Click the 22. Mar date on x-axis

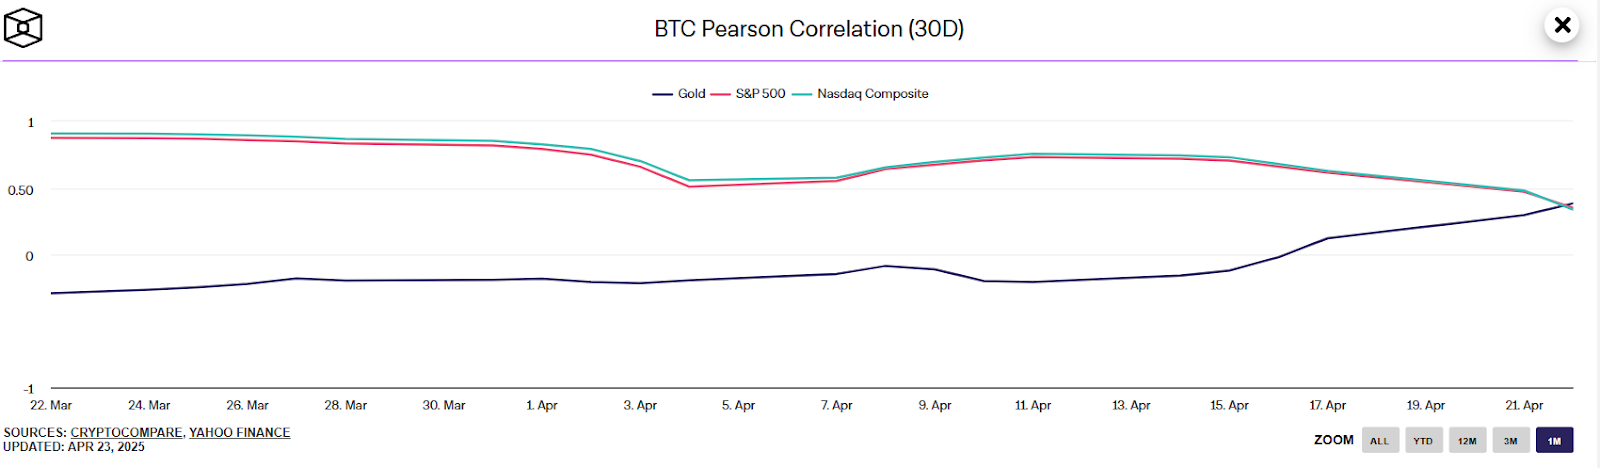click(x=51, y=406)
